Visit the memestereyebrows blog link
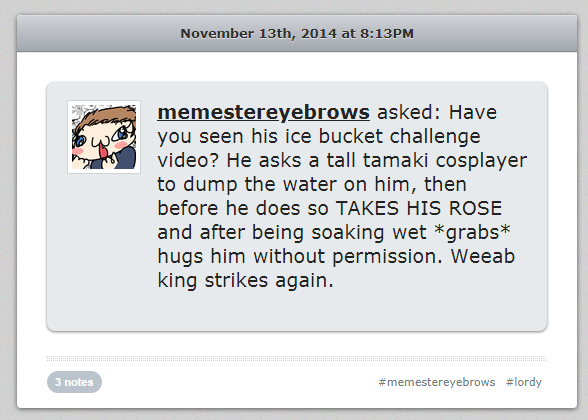 263,112
